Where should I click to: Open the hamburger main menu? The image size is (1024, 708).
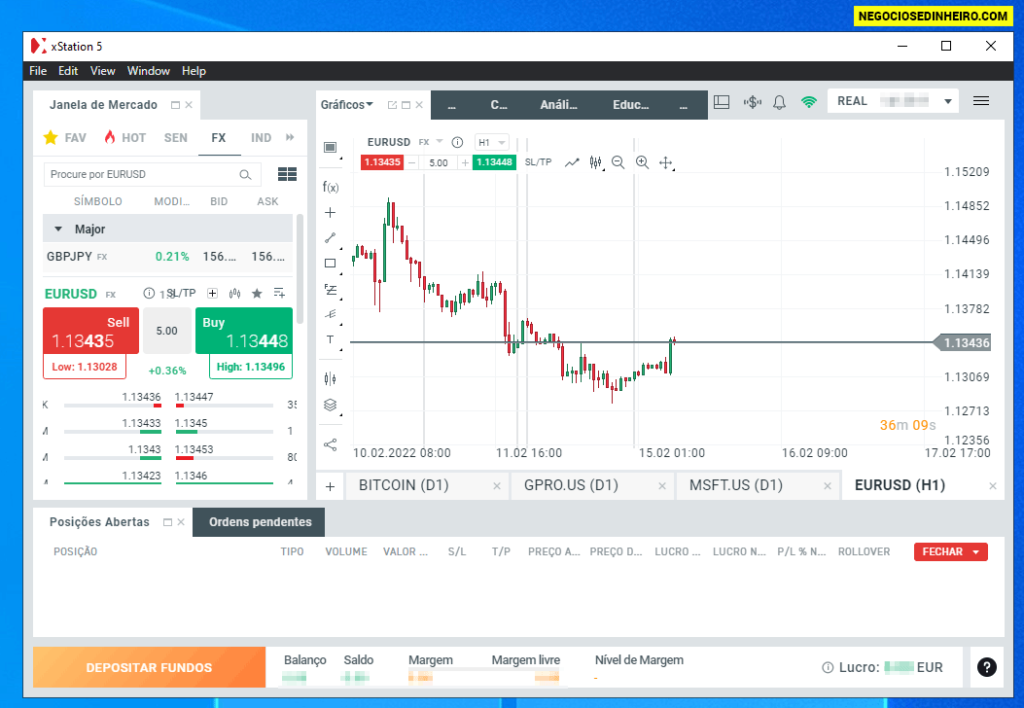pos(981,101)
